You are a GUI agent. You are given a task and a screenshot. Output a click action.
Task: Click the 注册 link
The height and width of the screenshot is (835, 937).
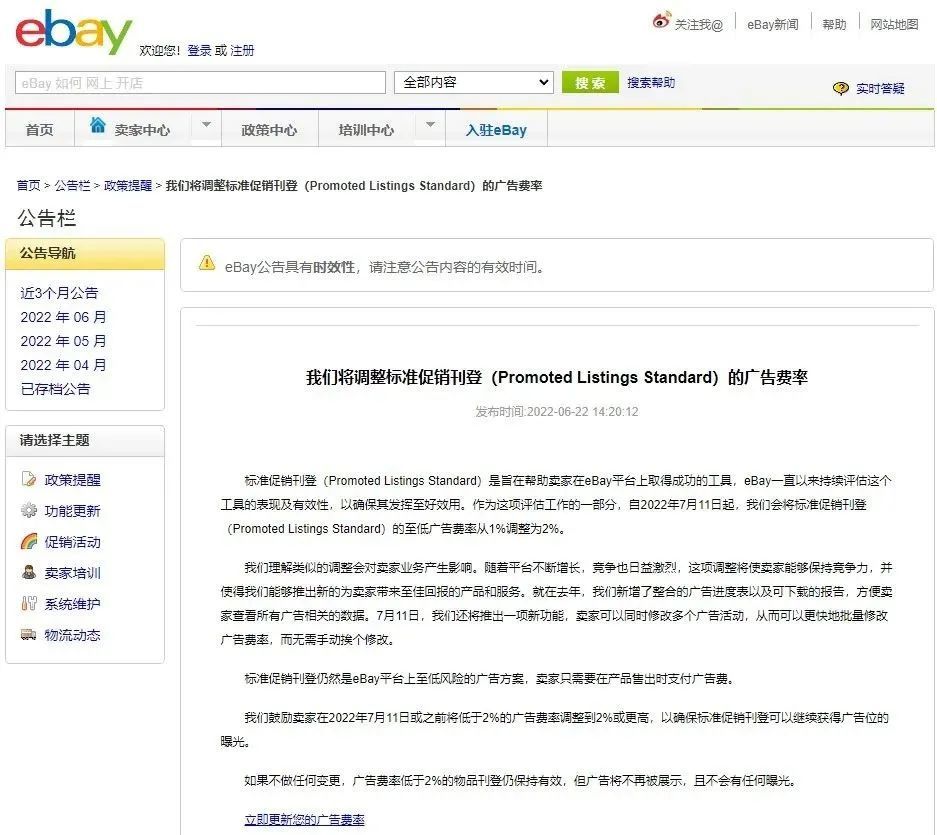pyautogui.click(x=242, y=50)
